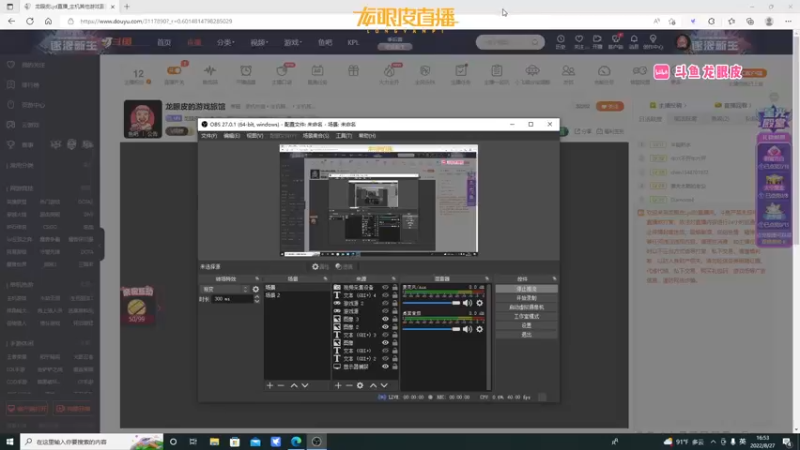This screenshot has width=800, height=450.
Task: Click the browser refresh icon
Action: (30, 21)
